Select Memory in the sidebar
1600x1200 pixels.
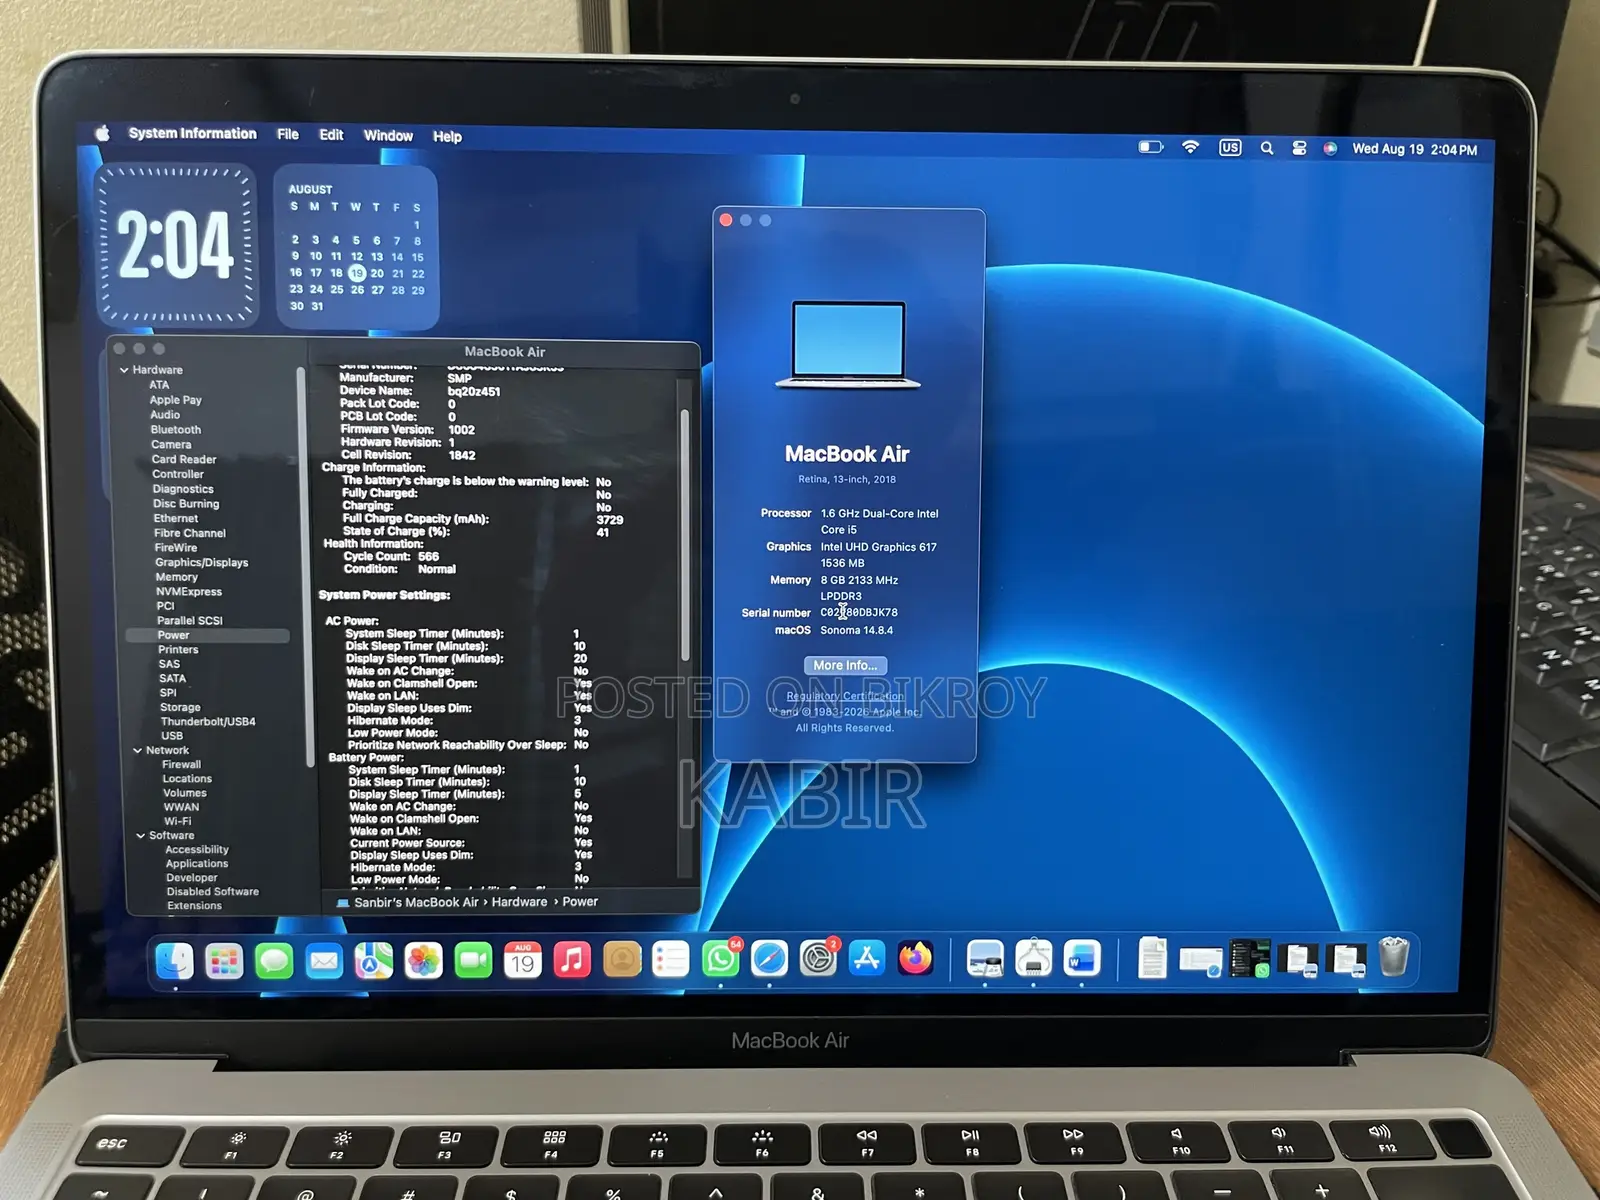coord(176,577)
